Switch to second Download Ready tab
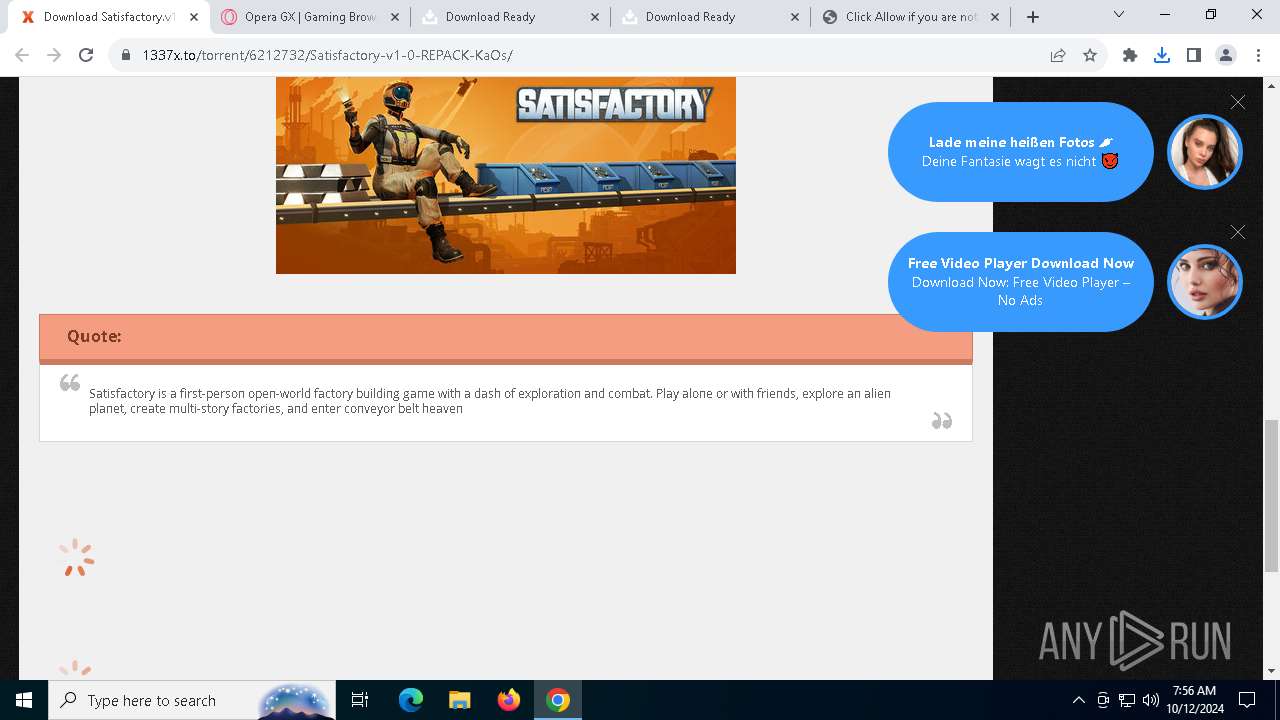This screenshot has height=720, width=1280. [x=710, y=17]
